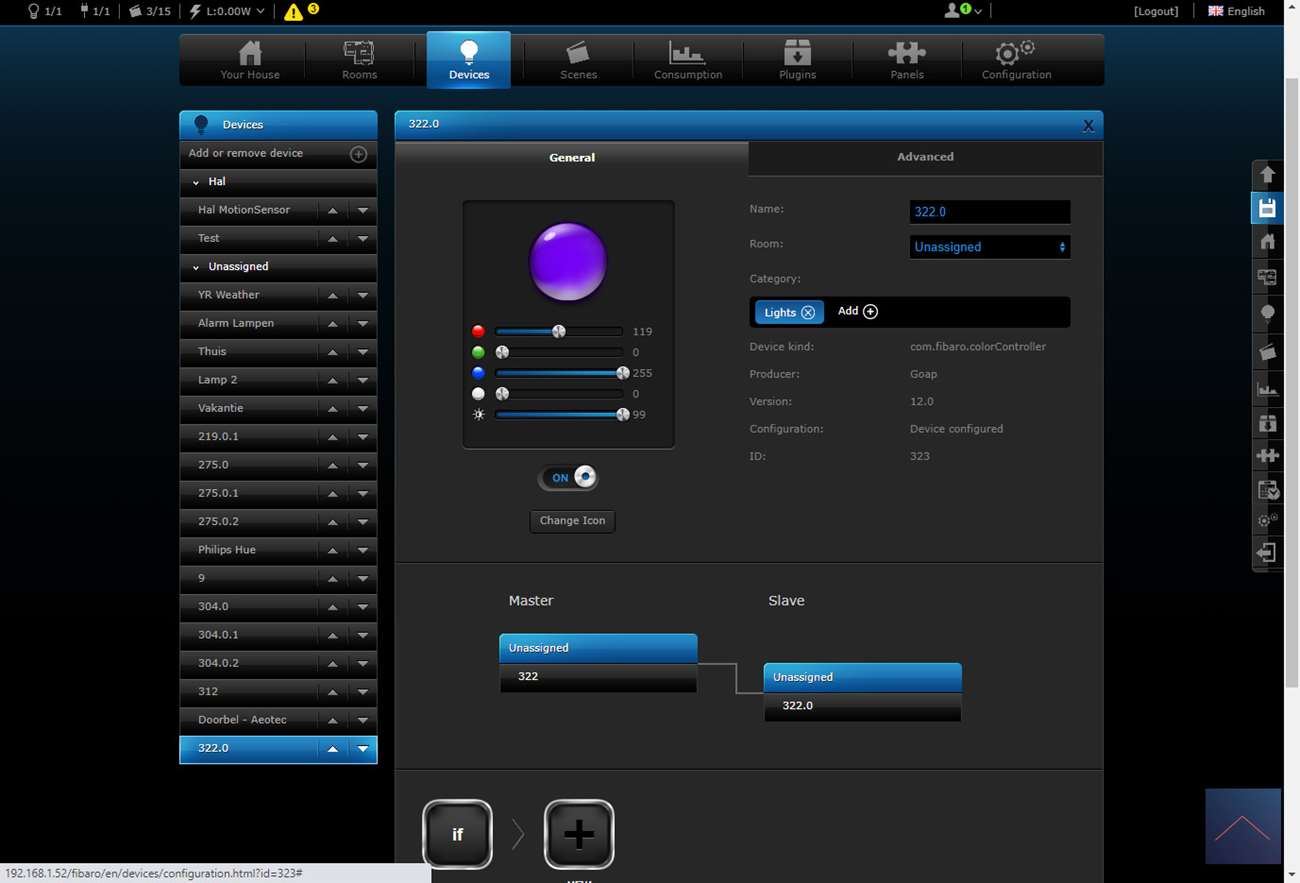Collapse the Unassigned devices group

point(196,267)
